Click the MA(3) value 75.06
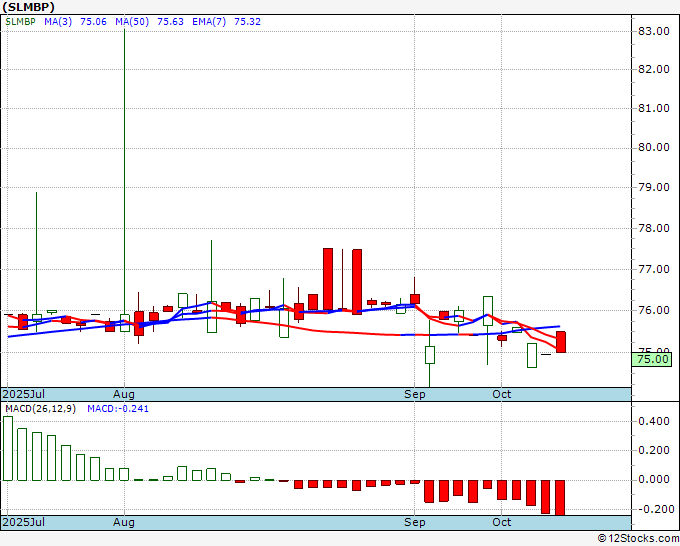The image size is (680, 546). (93, 22)
